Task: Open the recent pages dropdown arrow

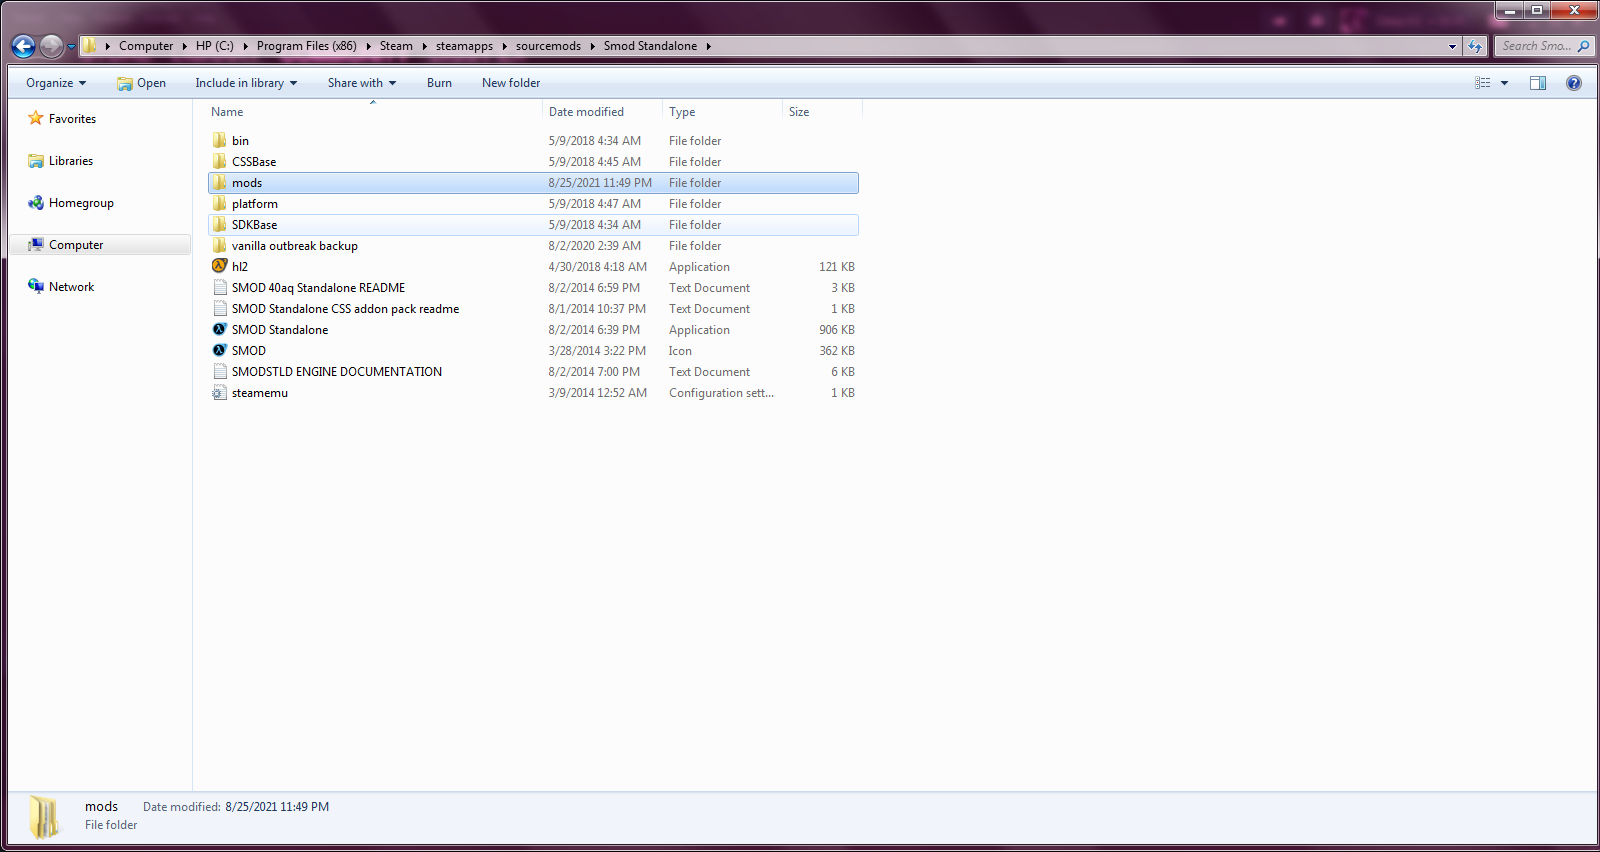Action: coord(71,47)
